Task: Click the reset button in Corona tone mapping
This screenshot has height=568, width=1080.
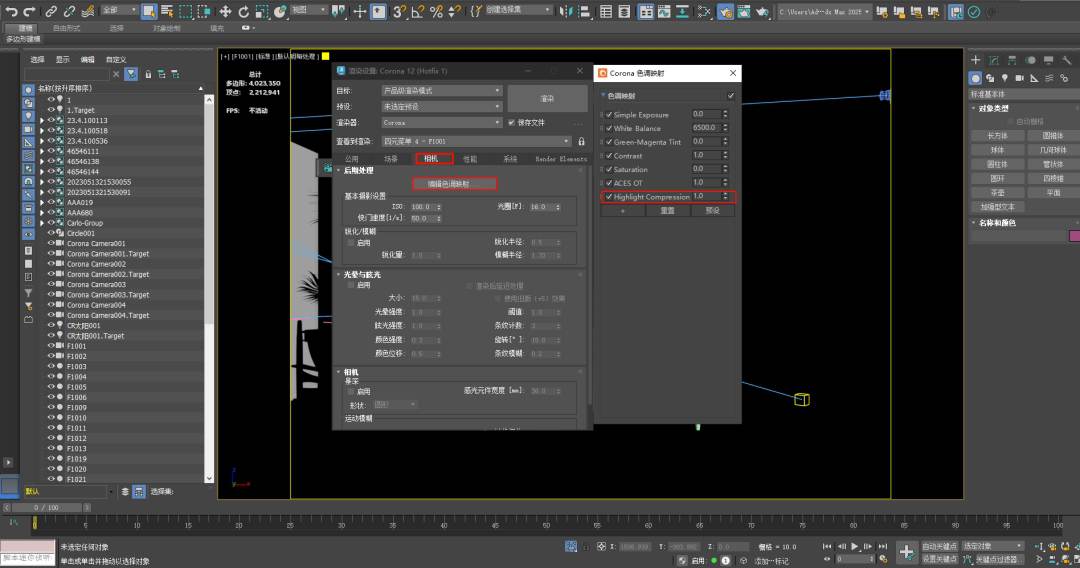Action: (667, 211)
